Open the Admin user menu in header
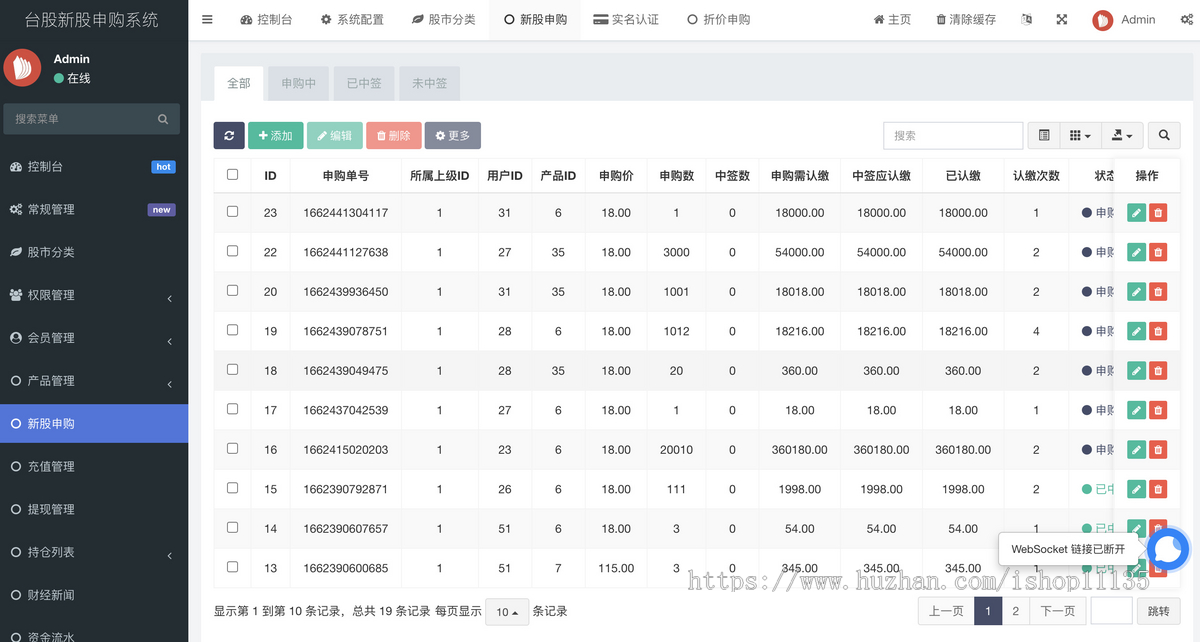This screenshot has height=642, width=1200. (1124, 19)
